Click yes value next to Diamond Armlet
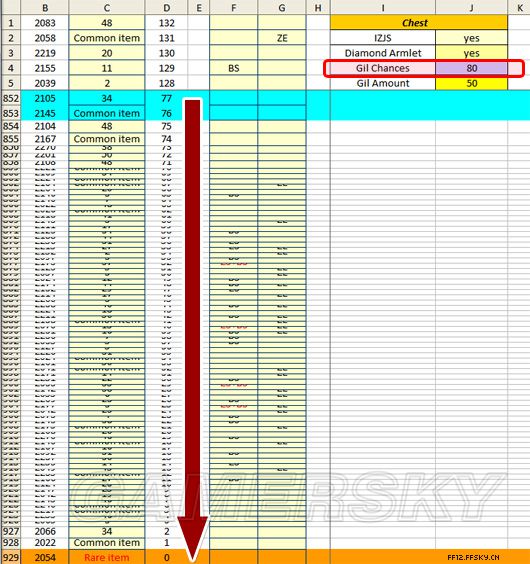This screenshot has height=564, width=530. 471,53
